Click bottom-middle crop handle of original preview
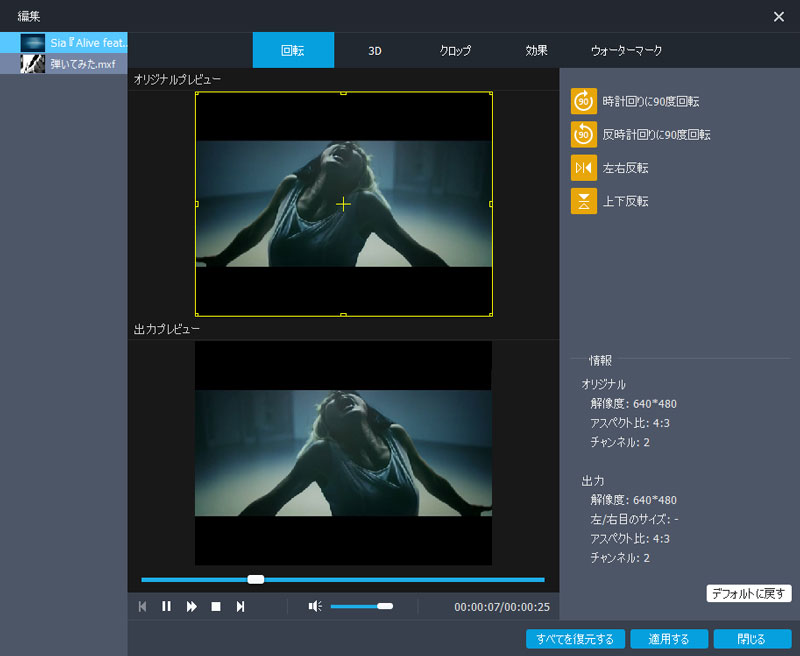Image resolution: width=800 pixels, height=656 pixels. click(x=343, y=315)
